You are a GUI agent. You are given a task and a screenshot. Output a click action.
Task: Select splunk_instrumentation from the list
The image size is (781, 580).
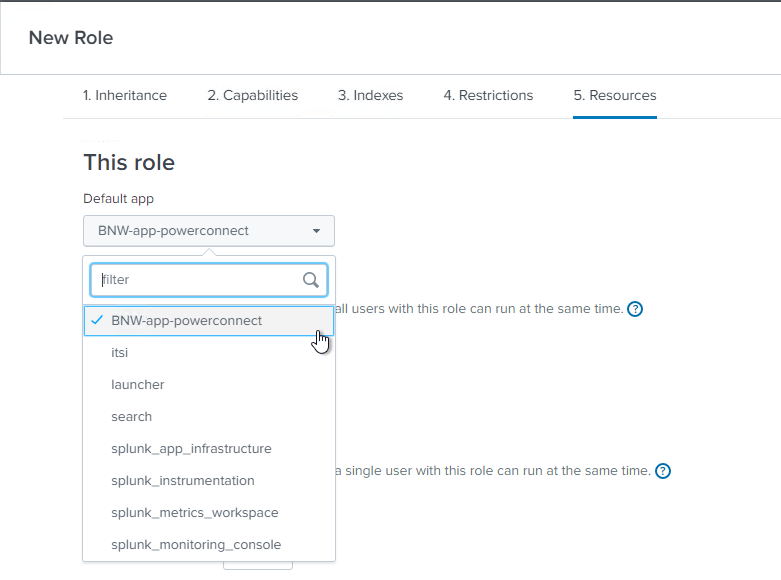pyautogui.click(x=183, y=481)
